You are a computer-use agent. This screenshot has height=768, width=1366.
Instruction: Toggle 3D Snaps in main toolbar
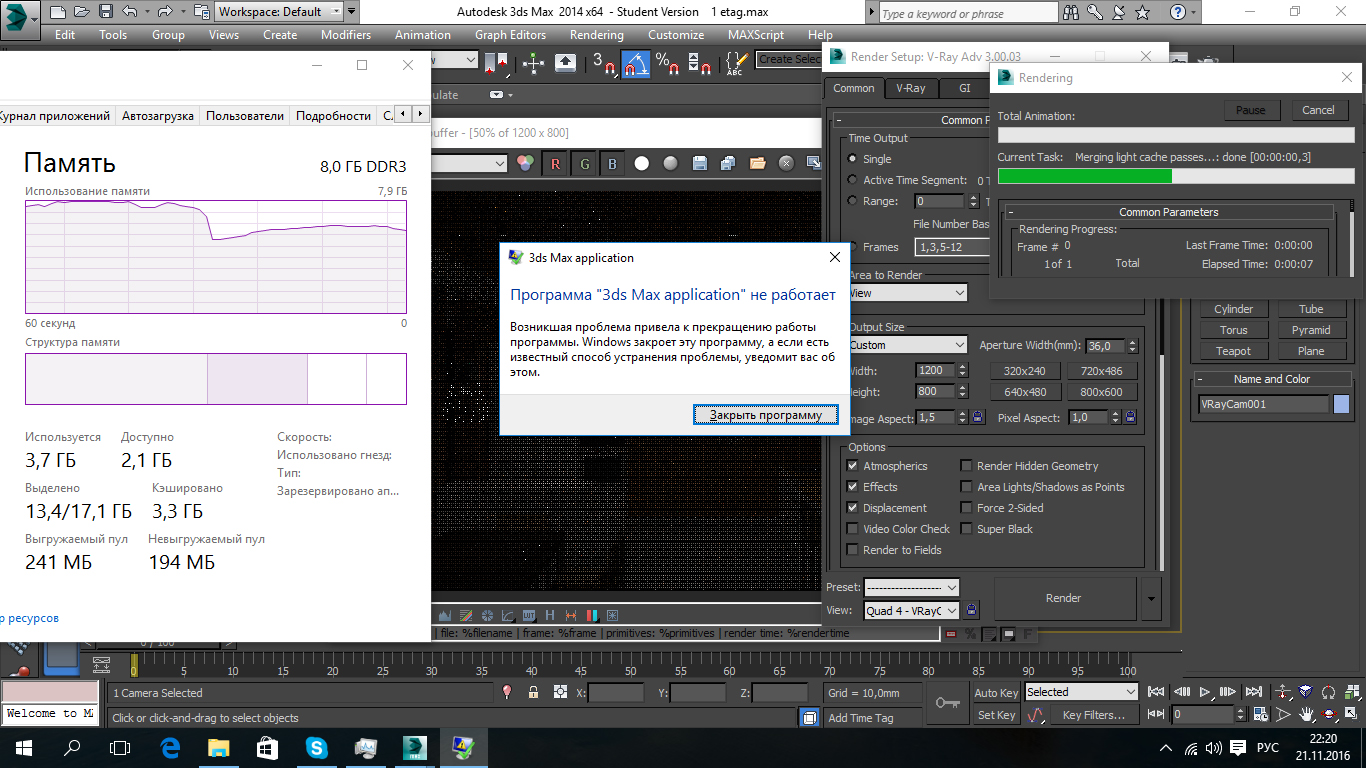tap(603, 63)
